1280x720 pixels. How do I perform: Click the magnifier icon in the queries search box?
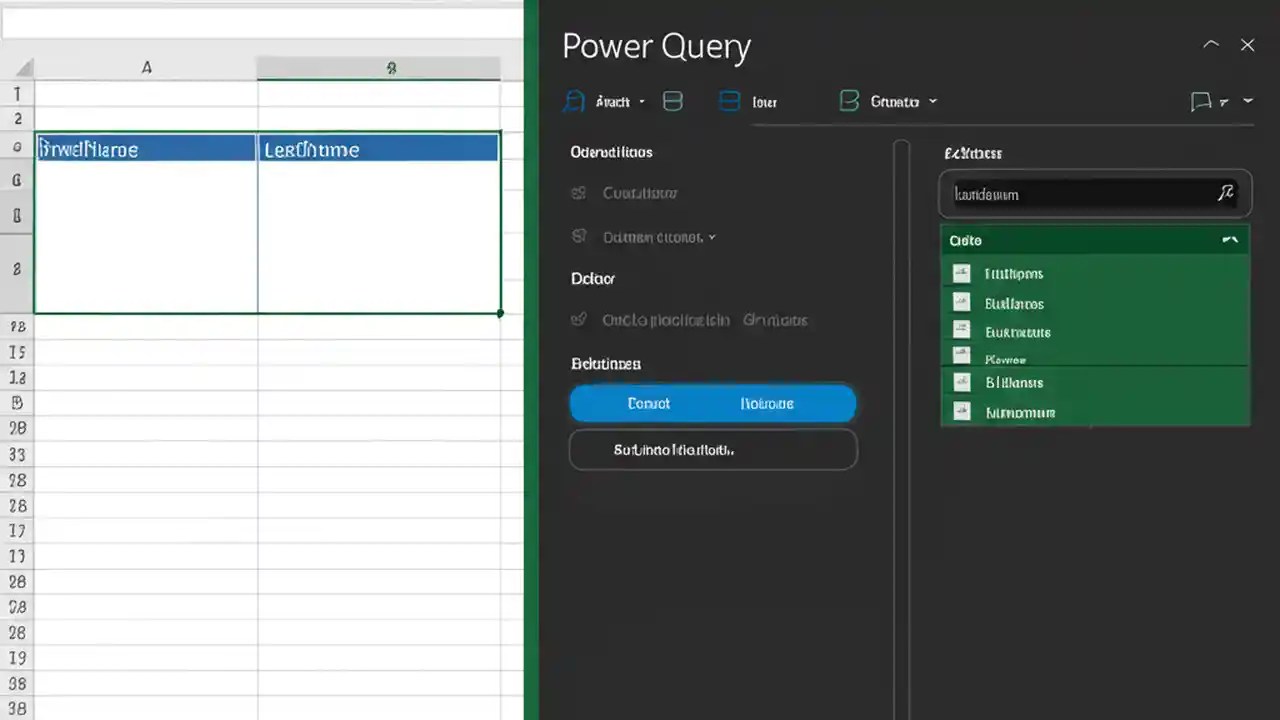[1226, 194]
